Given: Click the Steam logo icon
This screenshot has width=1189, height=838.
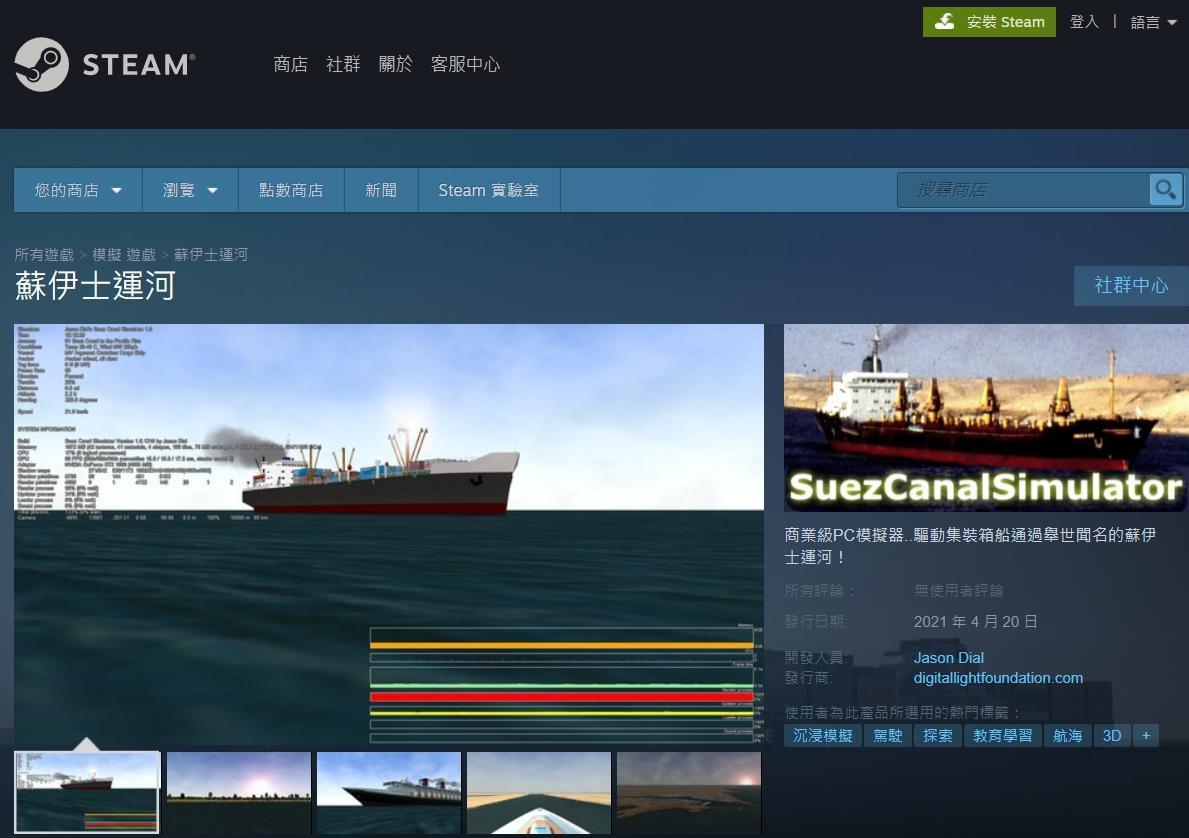Looking at the screenshot, I should [42, 64].
